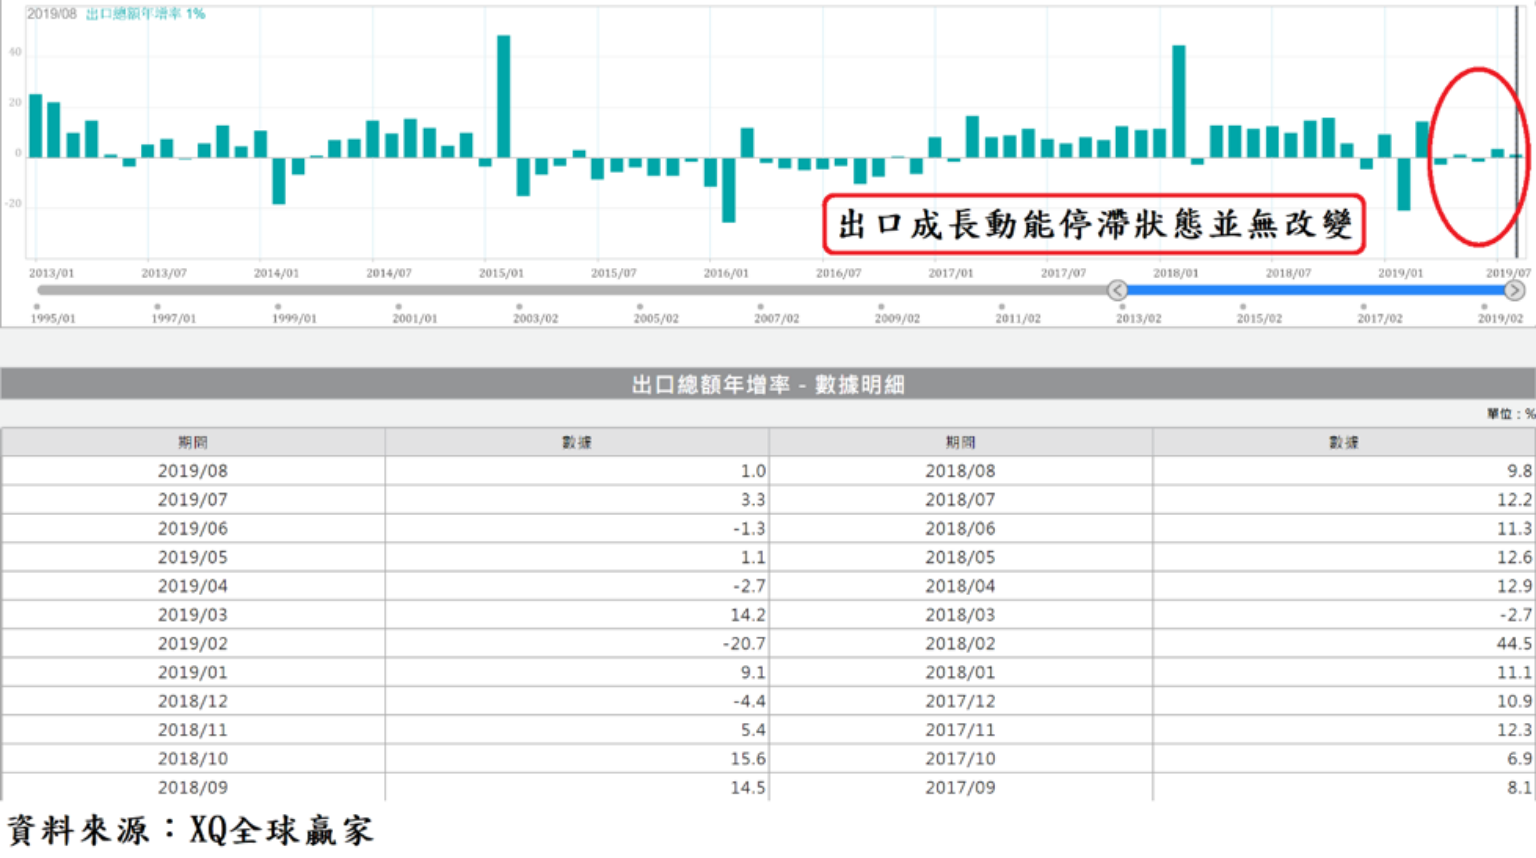Screen dimensions: 1536x858
Task: Select the 2017/02 timeline marker
Action: (1363, 307)
